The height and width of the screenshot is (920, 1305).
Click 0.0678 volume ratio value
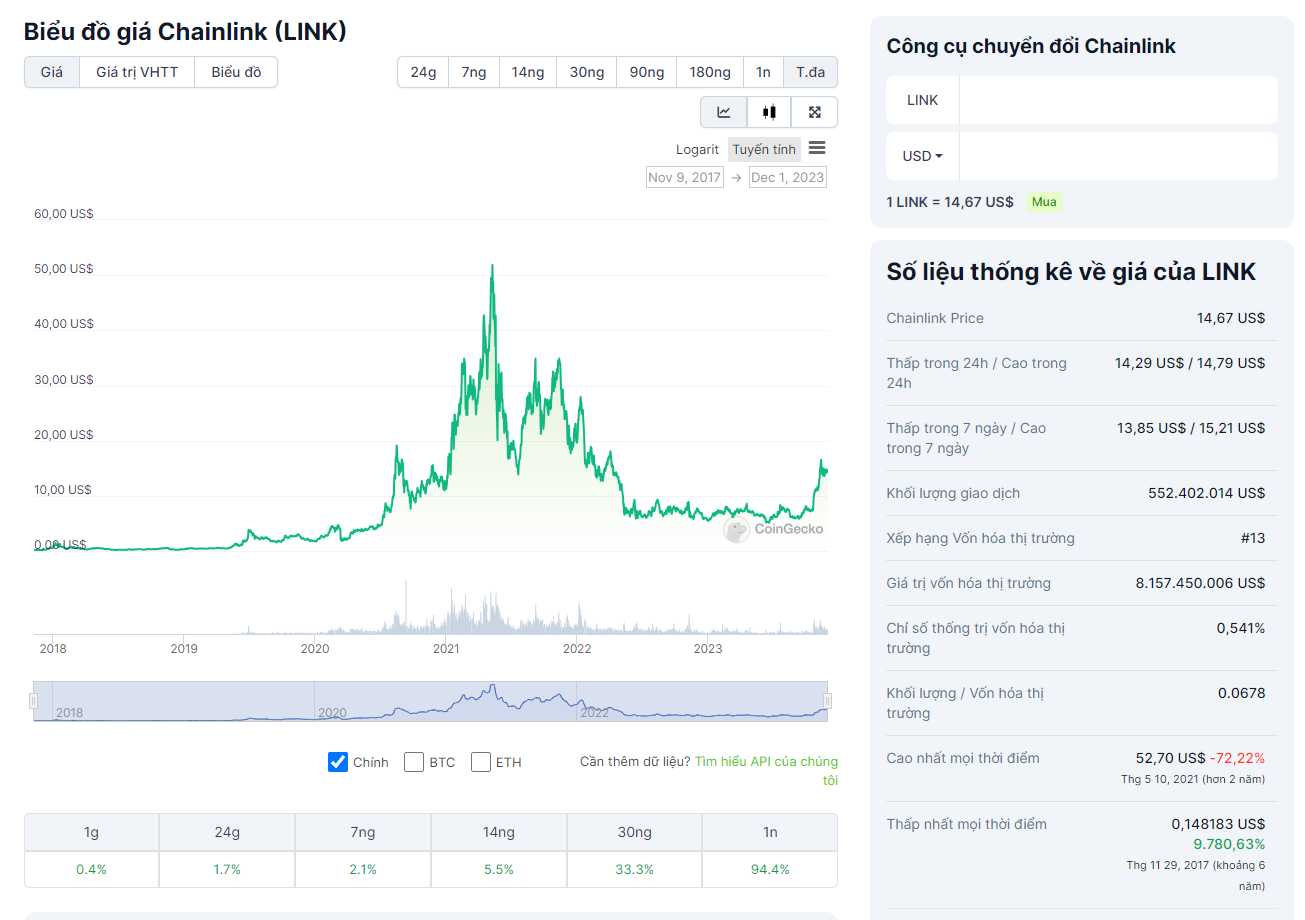pos(1241,693)
